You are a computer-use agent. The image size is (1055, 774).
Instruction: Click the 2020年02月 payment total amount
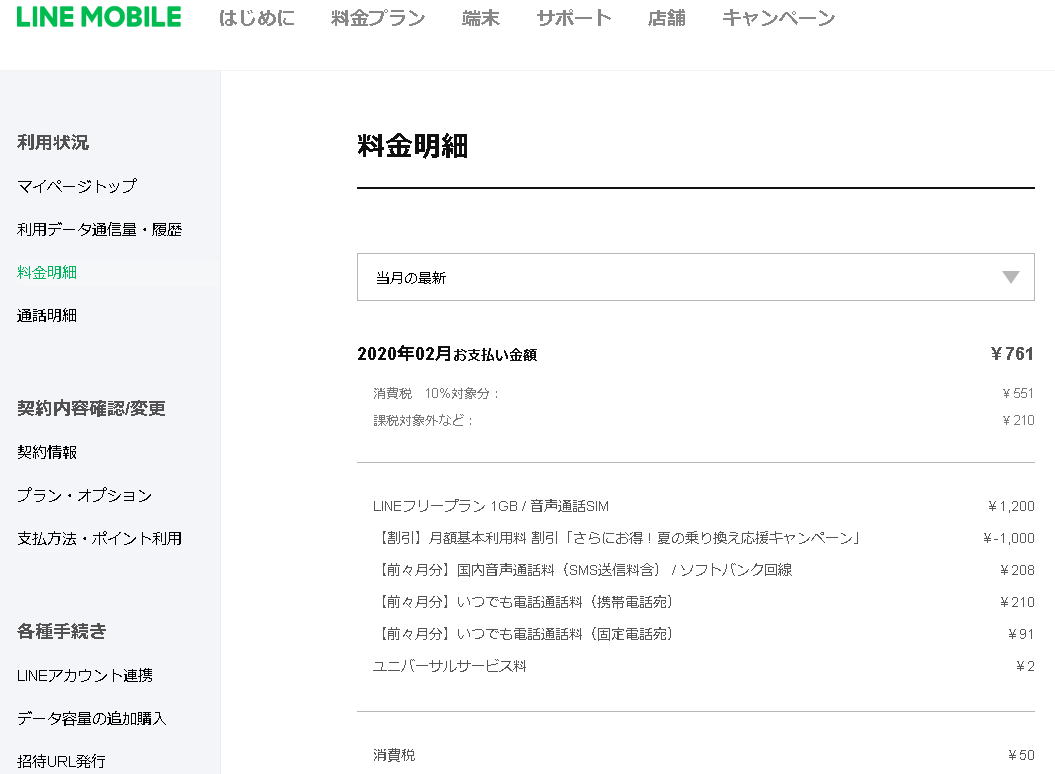tap(1011, 354)
